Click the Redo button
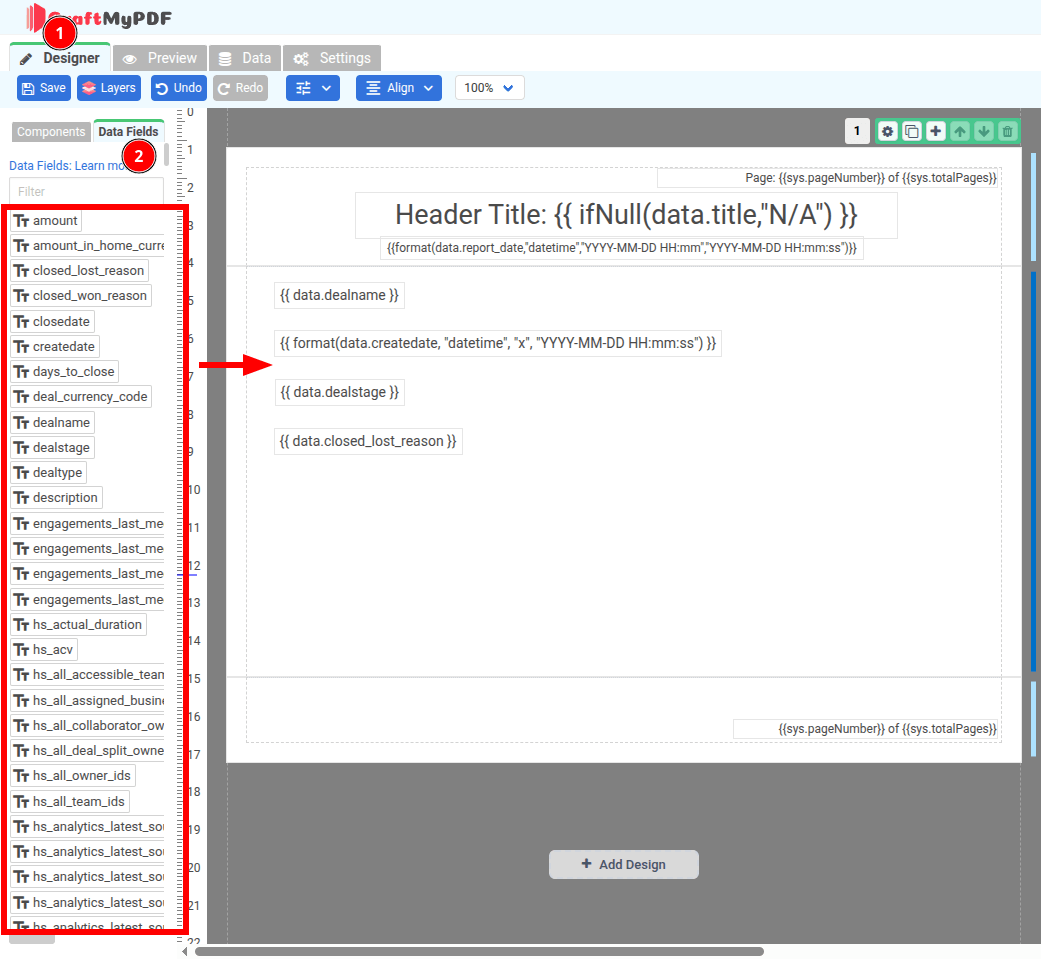The image size is (1041, 965). 240,88
